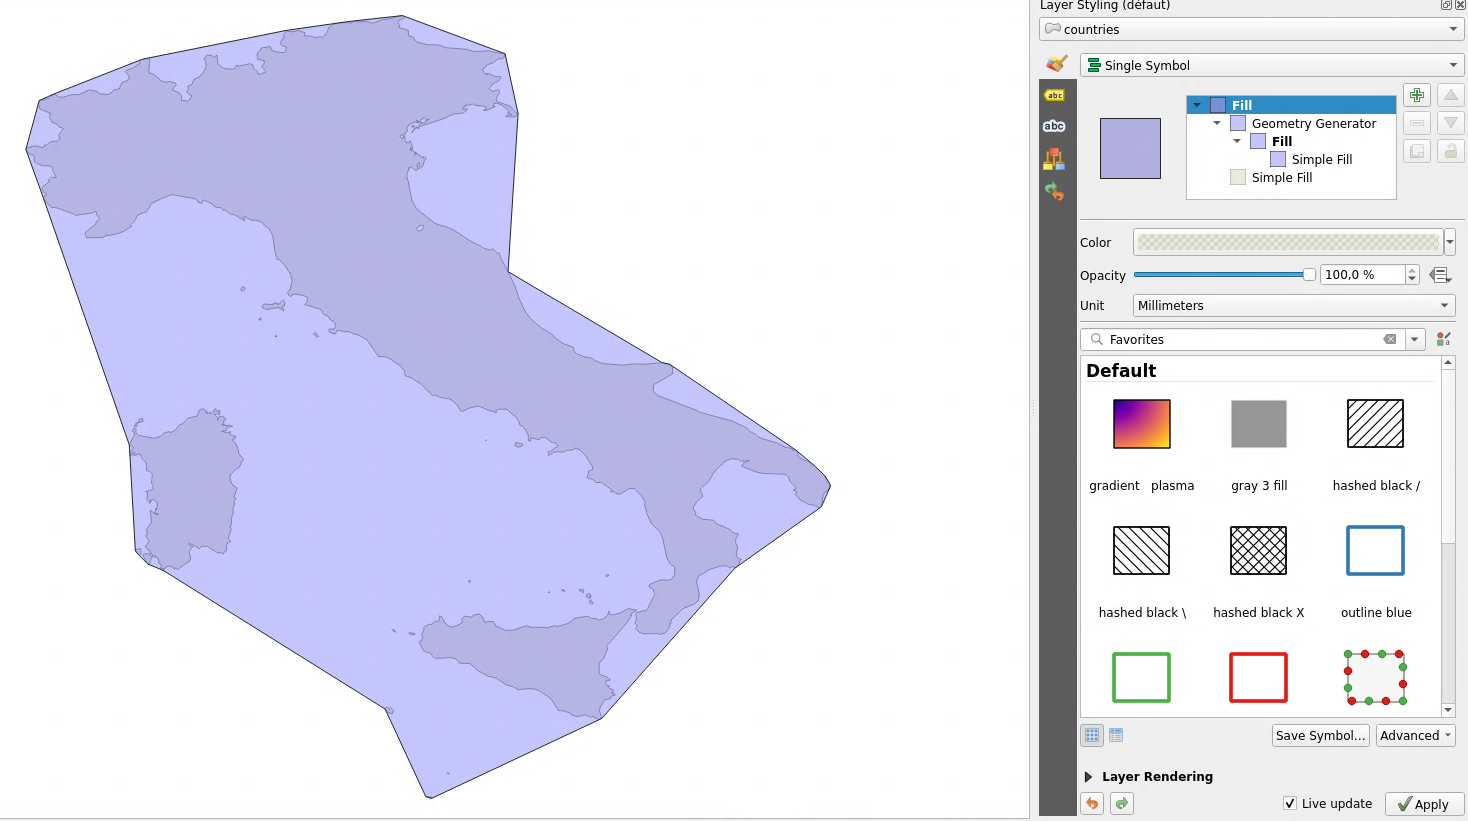Click the green plus add symbol layer button

click(1416, 95)
